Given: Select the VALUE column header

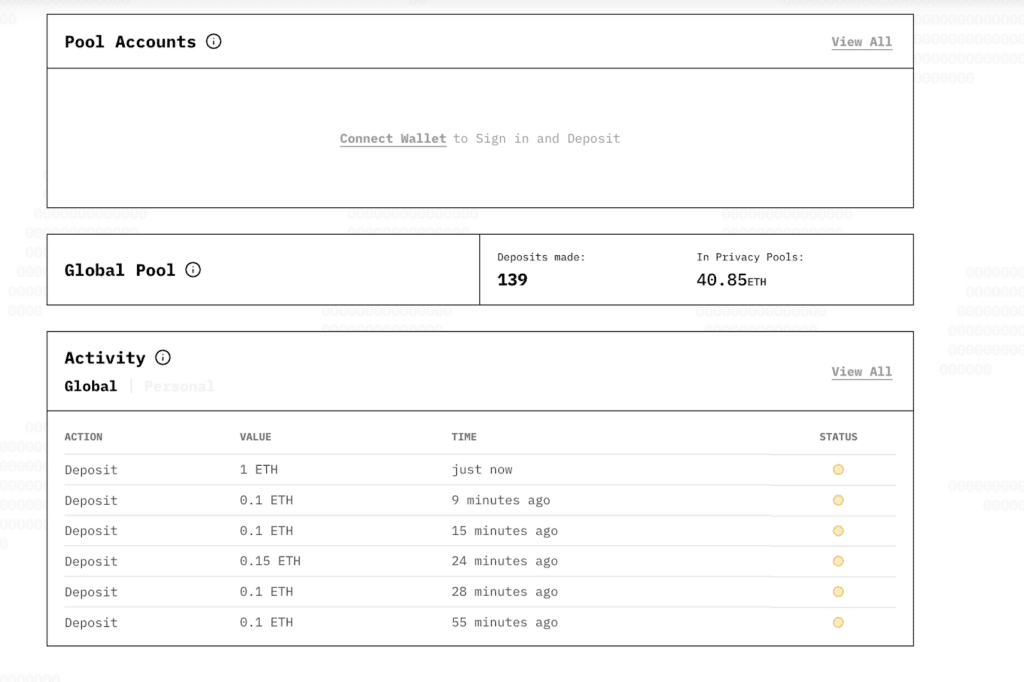Looking at the screenshot, I should (x=255, y=437).
